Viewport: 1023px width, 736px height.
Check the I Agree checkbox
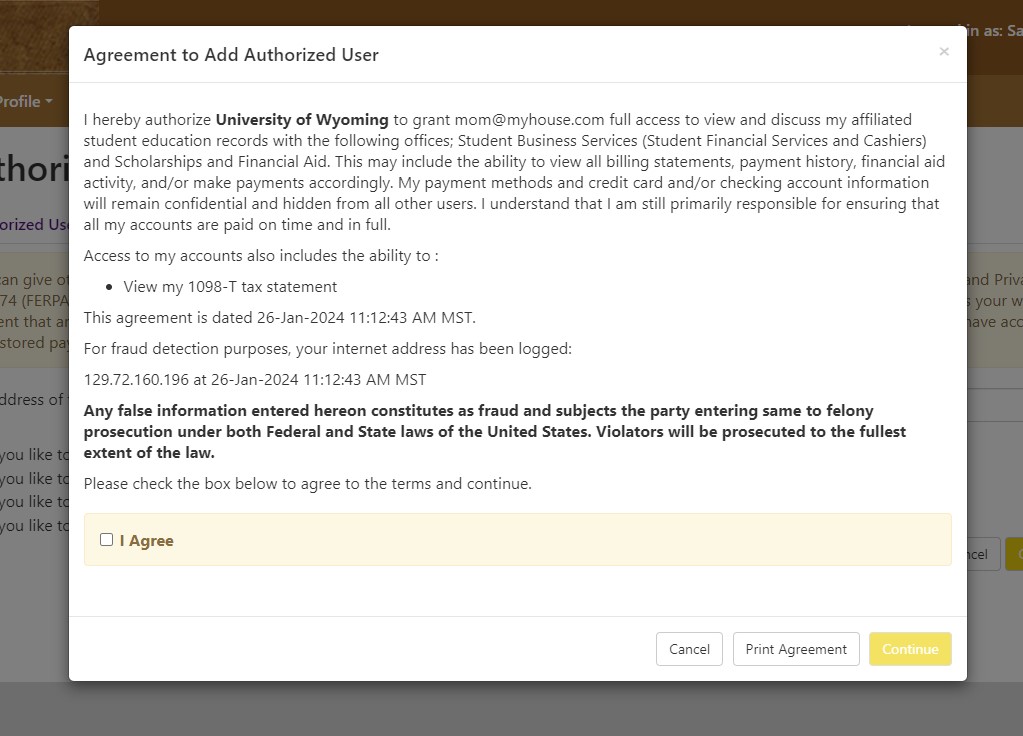[106, 540]
